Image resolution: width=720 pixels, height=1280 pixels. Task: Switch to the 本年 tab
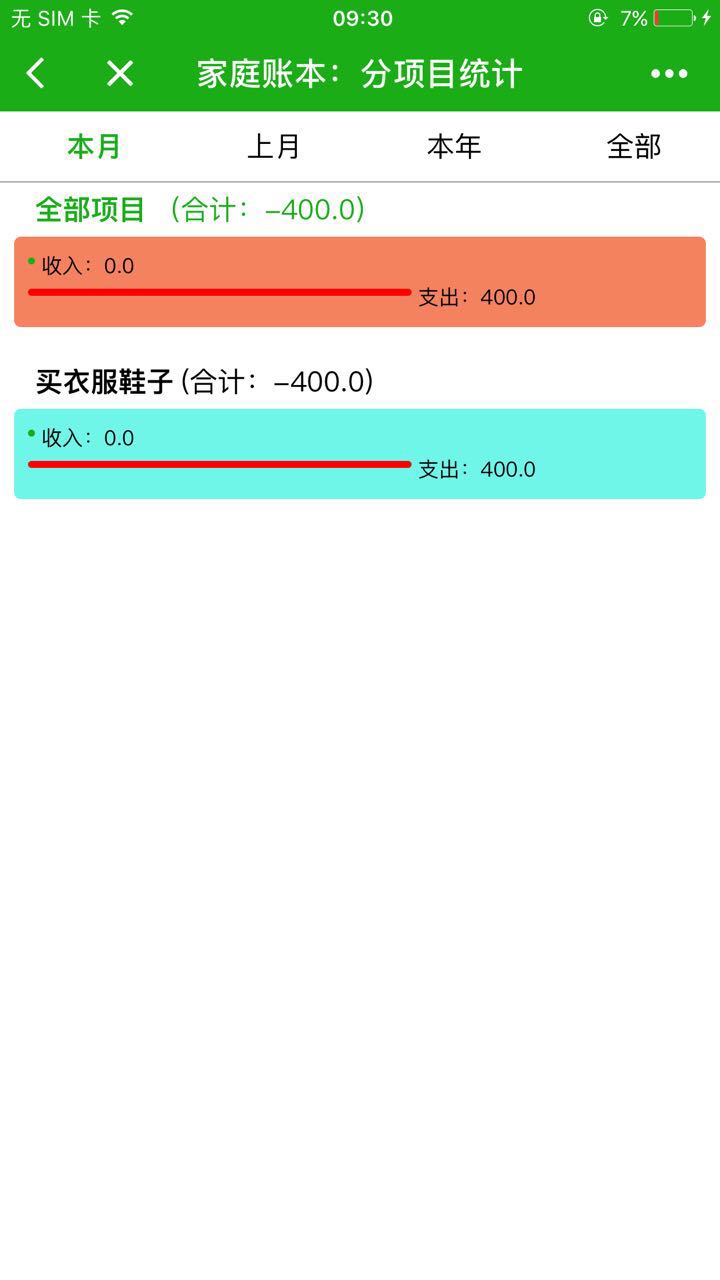click(454, 147)
